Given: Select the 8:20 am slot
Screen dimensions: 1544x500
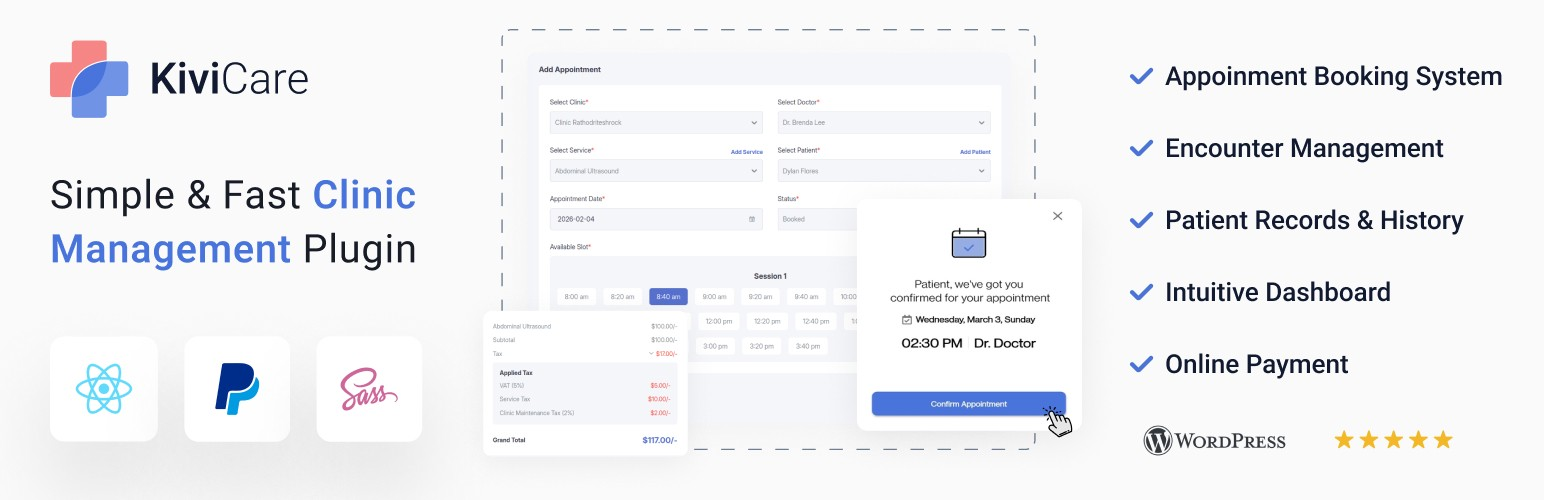Looking at the screenshot, I should coord(622,296).
